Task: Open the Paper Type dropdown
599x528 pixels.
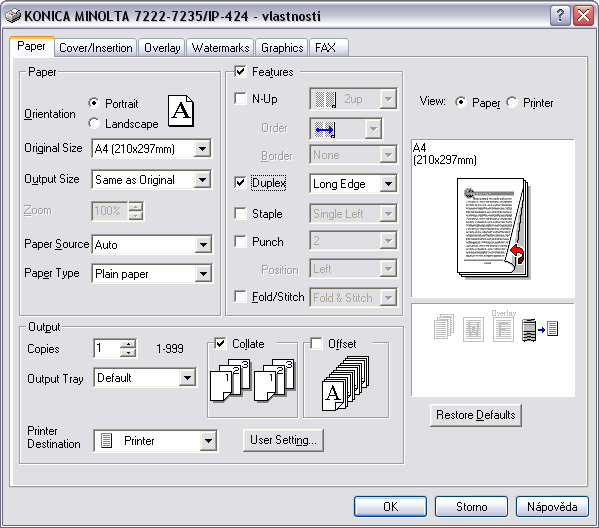Action: (x=203, y=274)
